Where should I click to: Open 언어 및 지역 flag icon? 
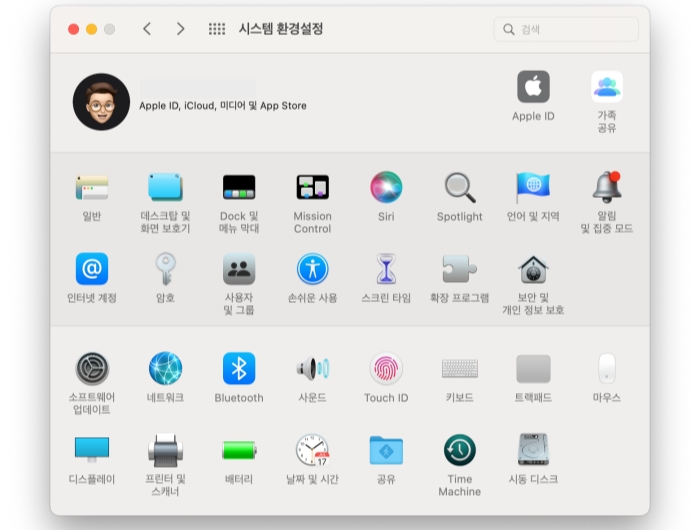533,187
